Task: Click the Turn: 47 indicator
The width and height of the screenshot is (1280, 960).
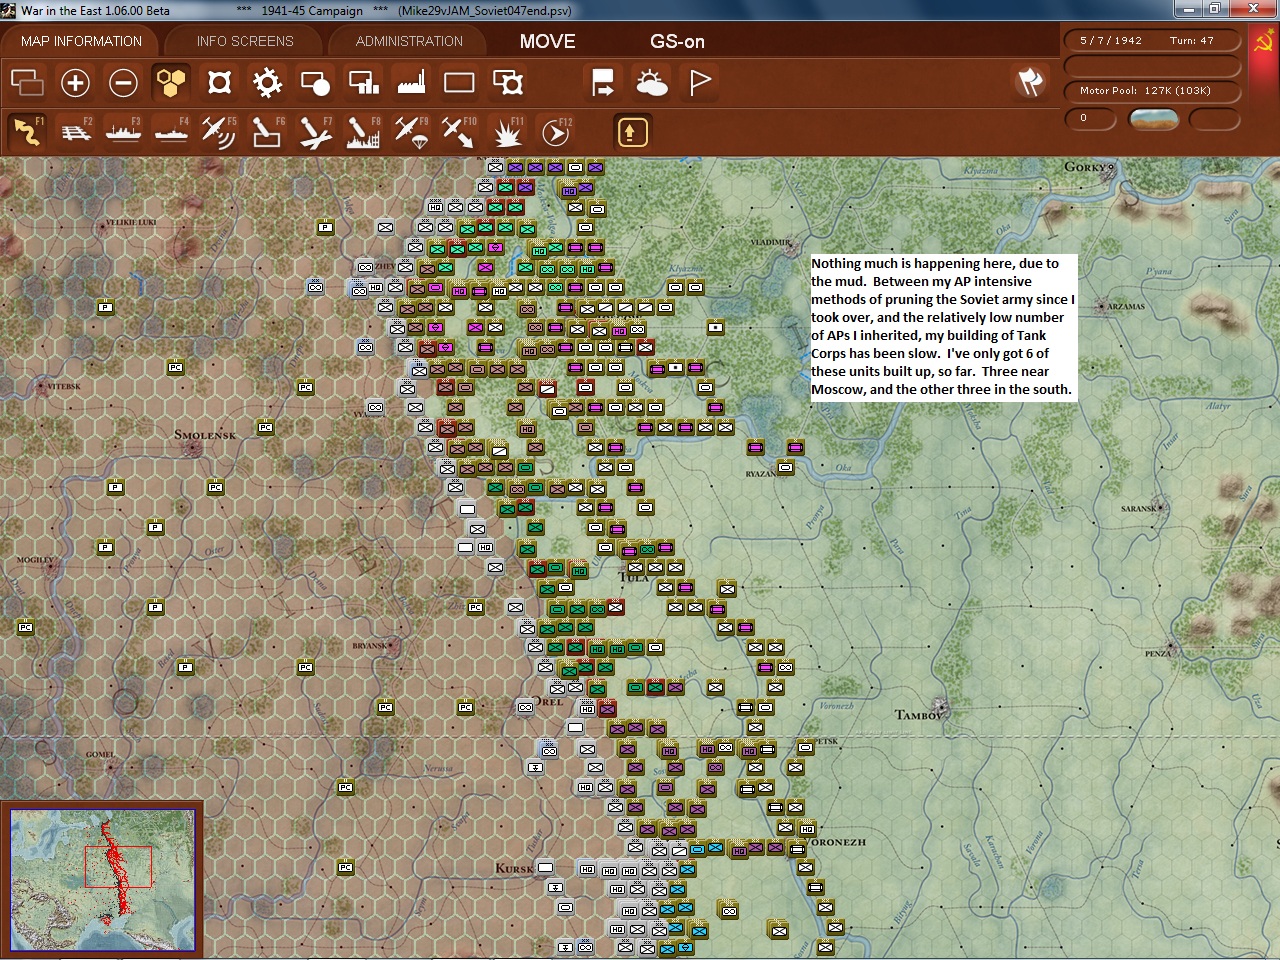Action: pos(1192,41)
